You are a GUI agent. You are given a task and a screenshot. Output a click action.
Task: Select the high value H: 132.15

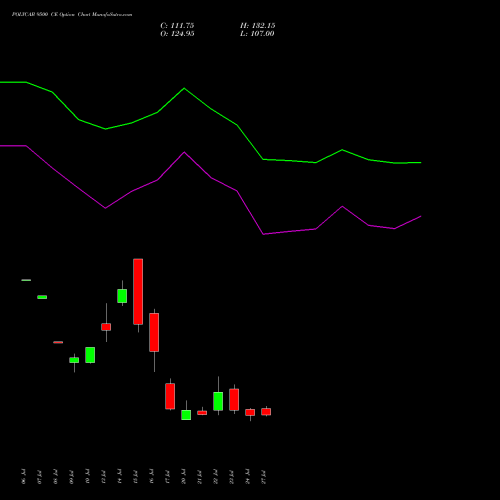coord(258,26)
